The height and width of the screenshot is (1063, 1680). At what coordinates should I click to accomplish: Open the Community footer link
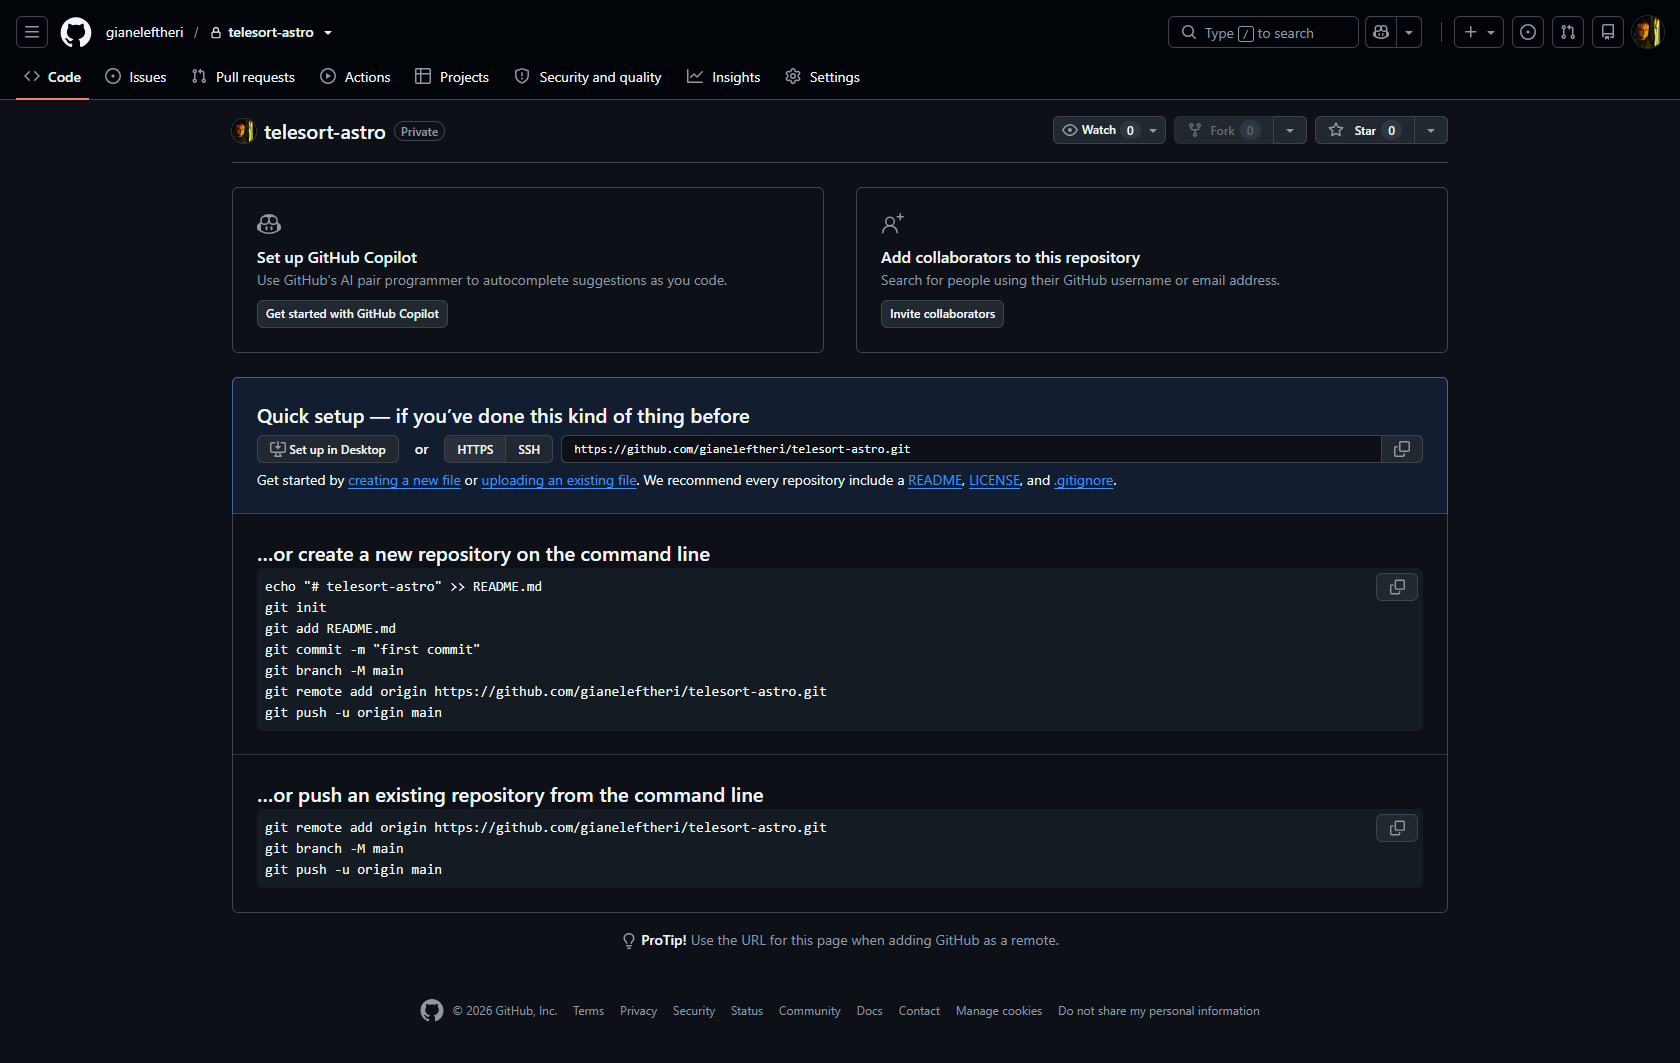point(810,1011)
